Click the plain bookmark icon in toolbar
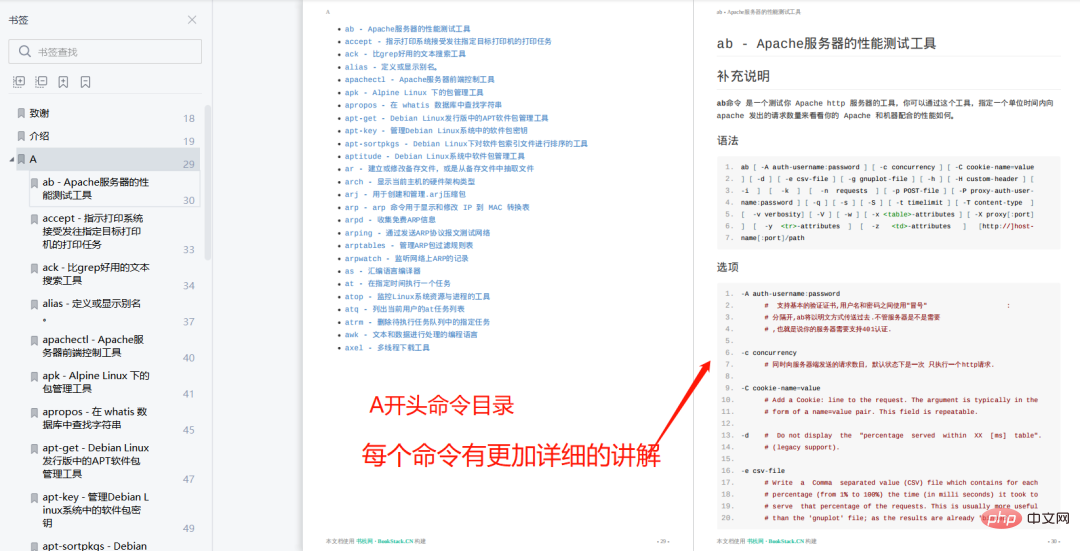Image resolution: width=1080 pixels, height=551 pixels. (x=85, y=82)
